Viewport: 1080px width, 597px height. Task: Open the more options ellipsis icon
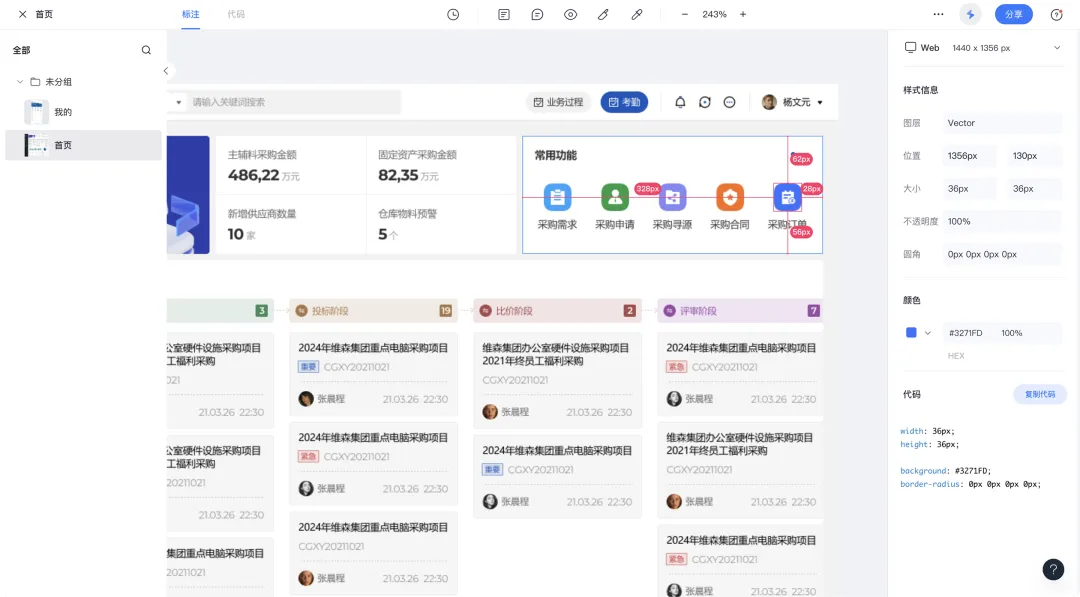click(938, 14)
